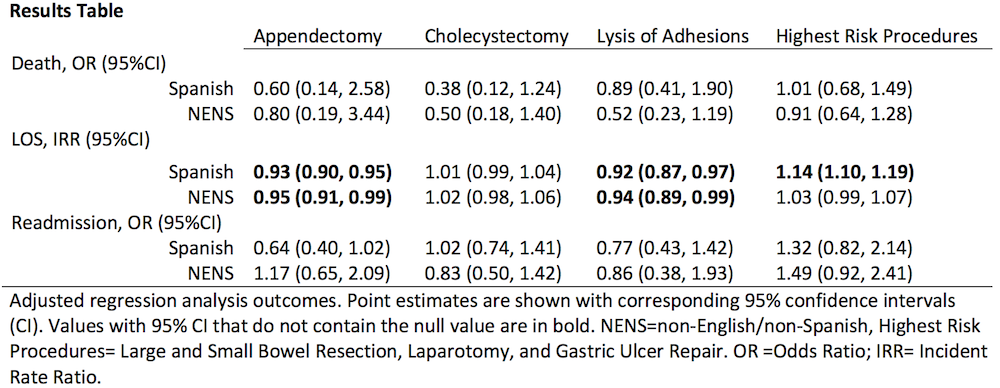Select the Cholecystectomy column header

[497, 36]
